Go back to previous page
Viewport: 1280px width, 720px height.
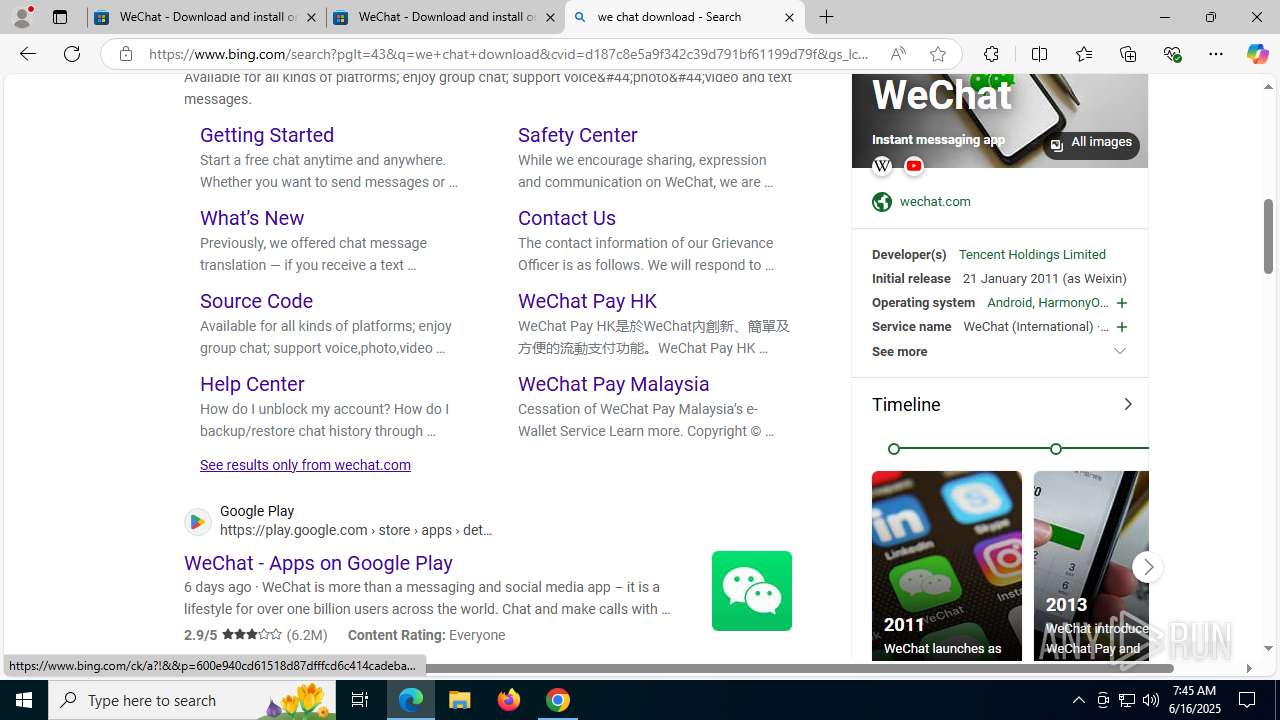[x=27, y=54]
